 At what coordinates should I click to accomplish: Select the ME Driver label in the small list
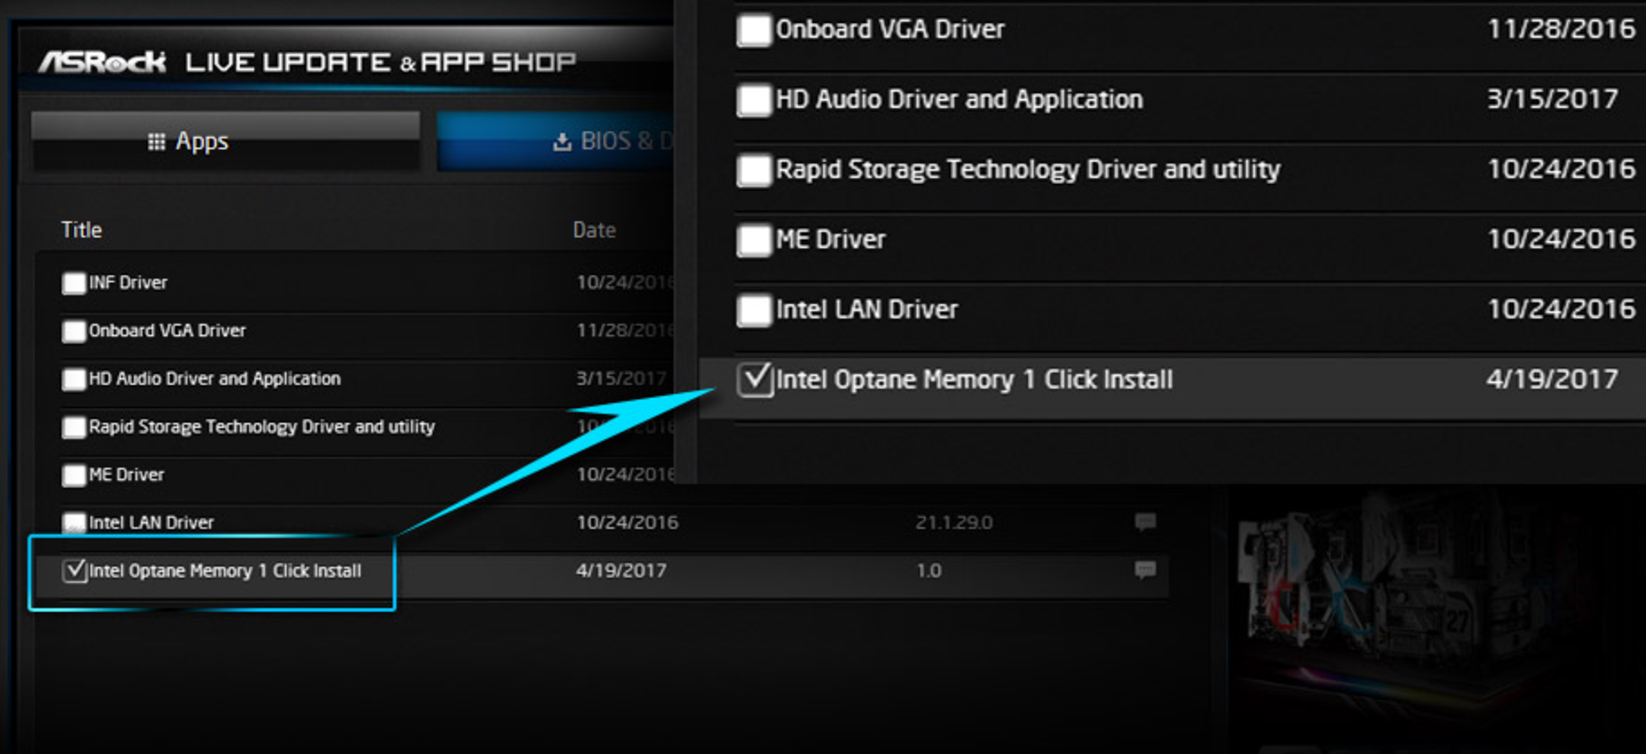point(126,475)
